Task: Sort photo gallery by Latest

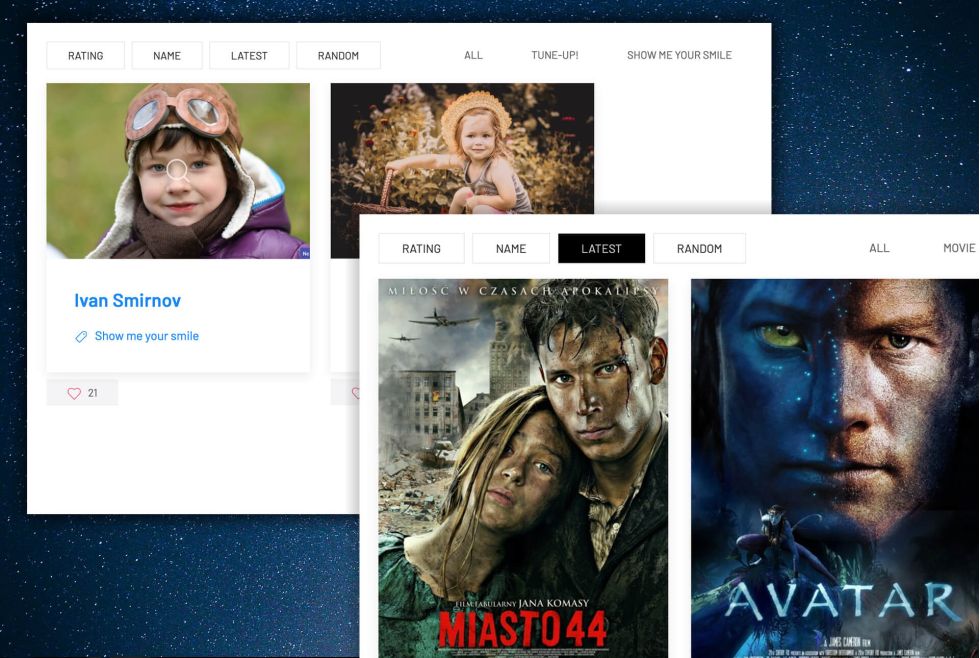Action: [x=249, y=56]
